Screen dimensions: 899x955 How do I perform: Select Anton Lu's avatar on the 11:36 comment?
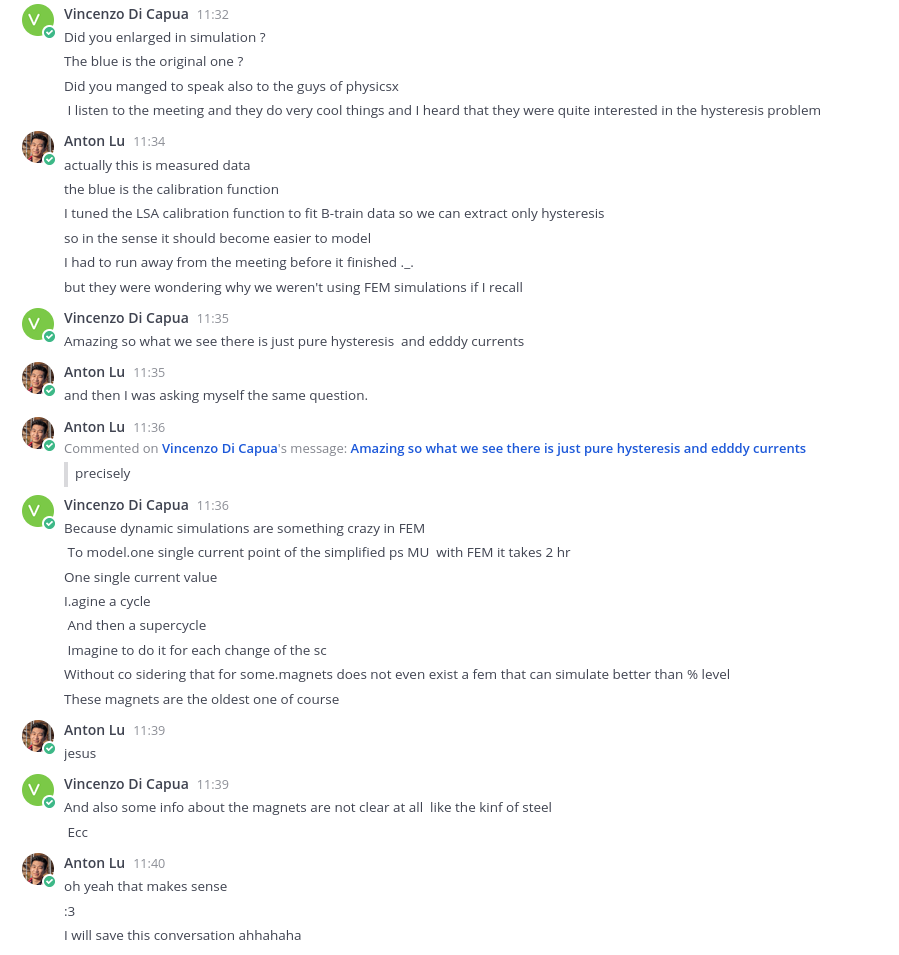click(37, 433)
